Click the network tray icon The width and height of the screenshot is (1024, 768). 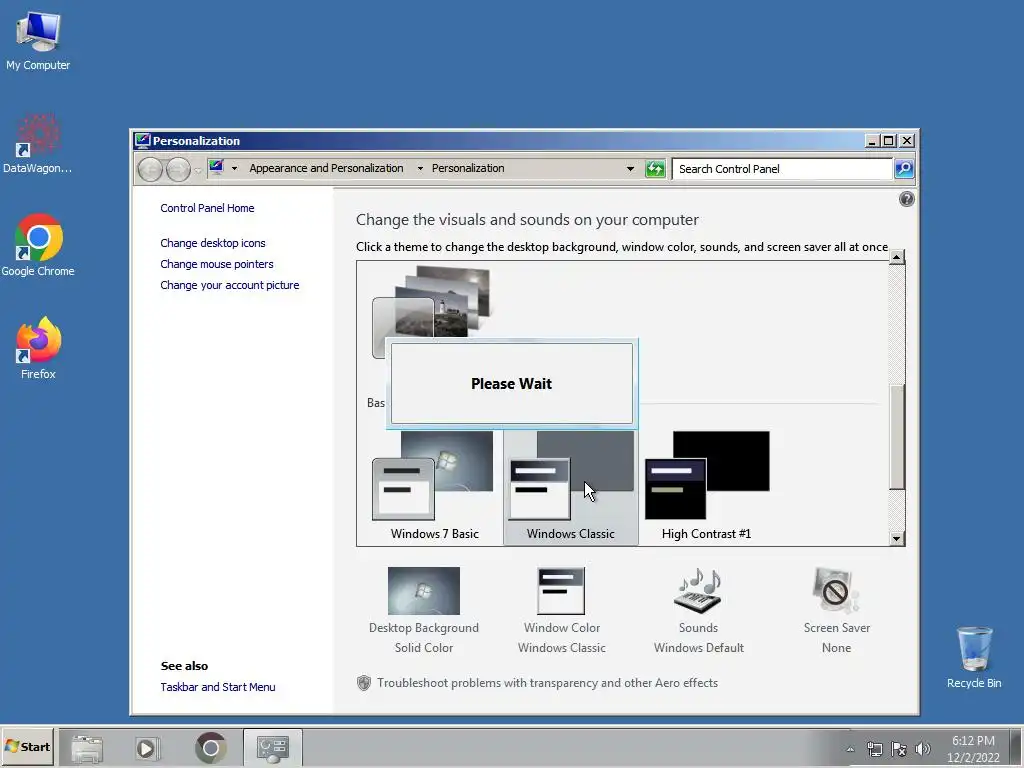pyautogui.click(x=874, y=749)
